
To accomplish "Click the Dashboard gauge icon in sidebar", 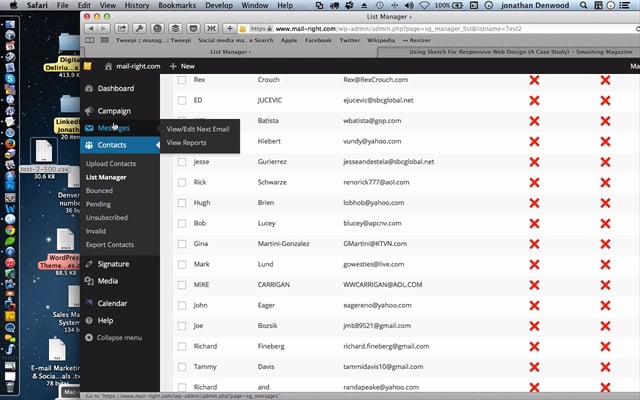I will tap(89, 88).
